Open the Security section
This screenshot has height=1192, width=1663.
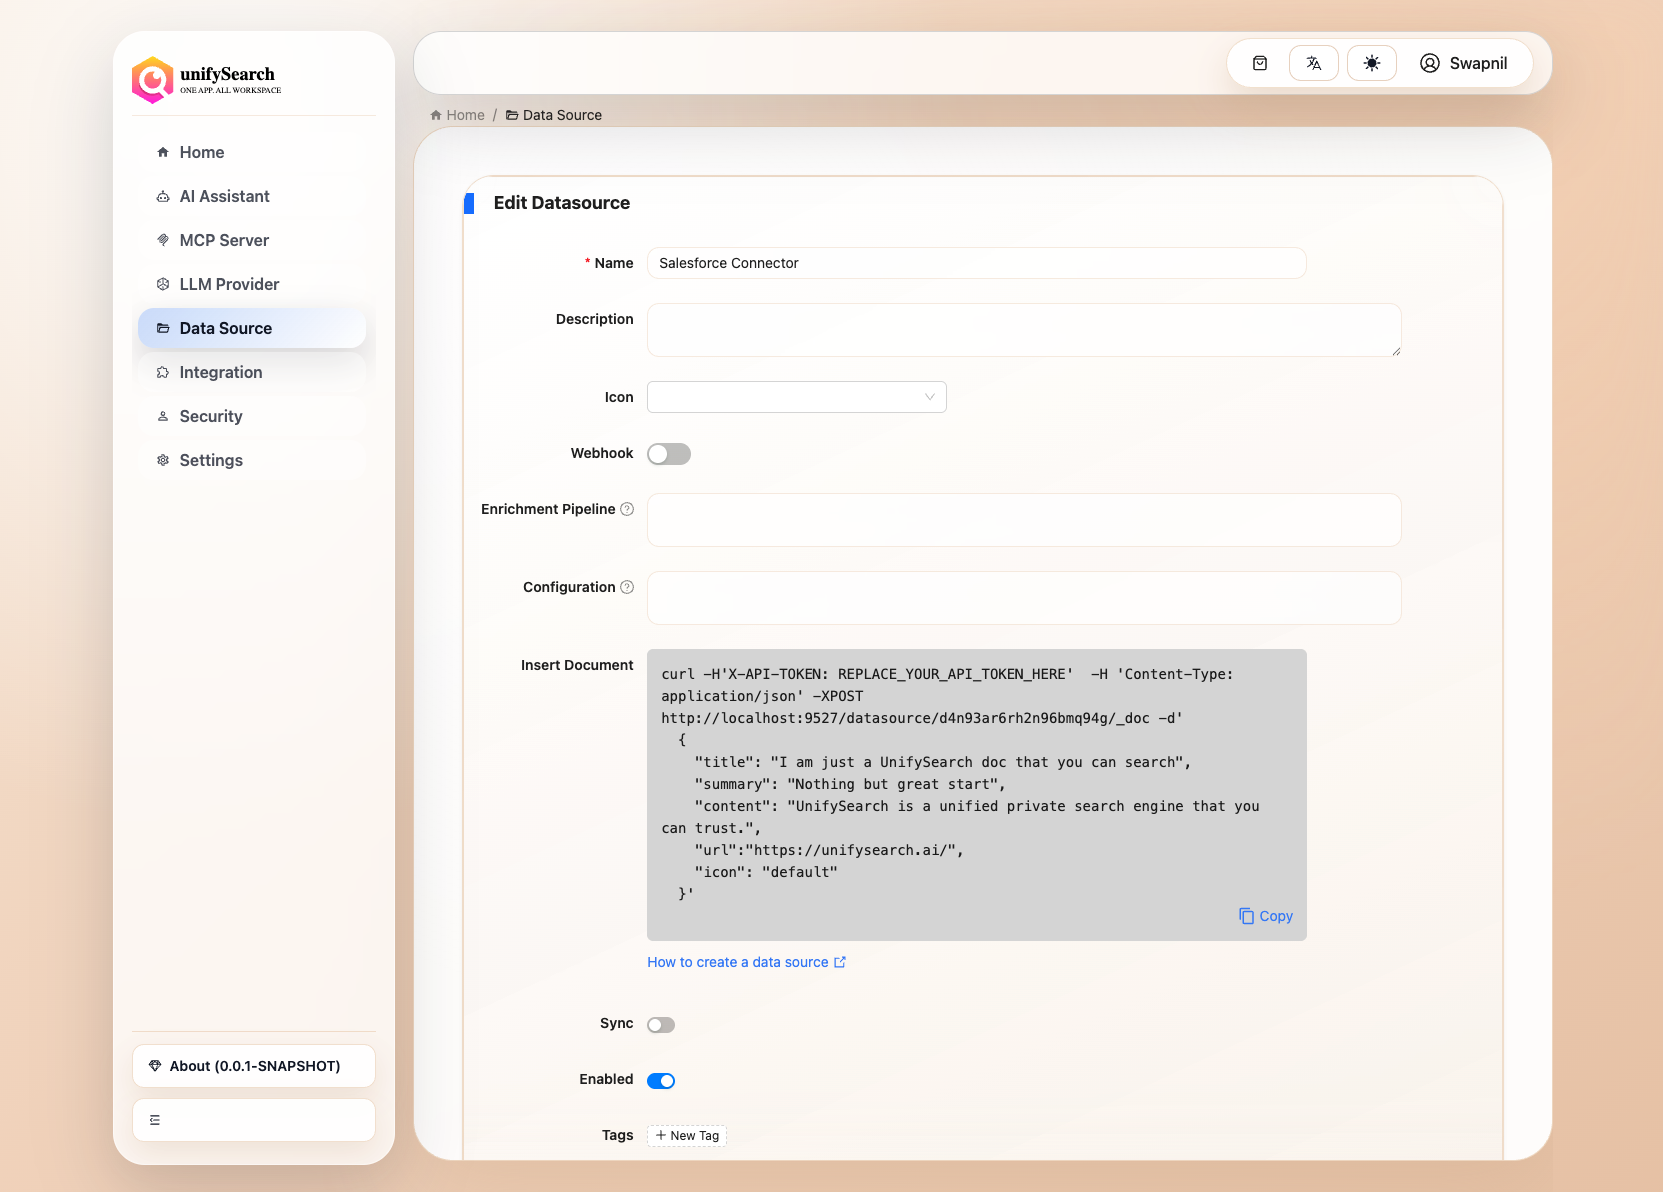tap(210, 416)
